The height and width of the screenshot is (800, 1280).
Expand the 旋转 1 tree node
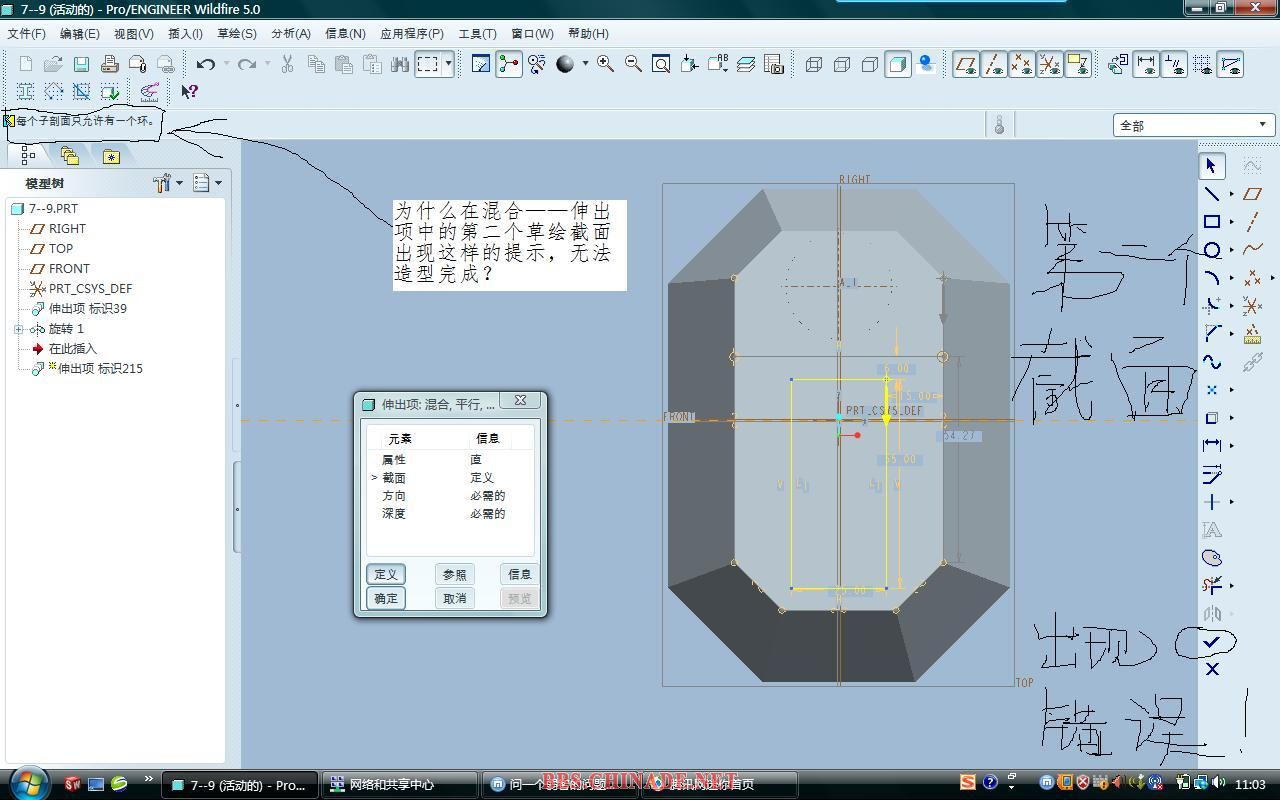click(19, 329)
